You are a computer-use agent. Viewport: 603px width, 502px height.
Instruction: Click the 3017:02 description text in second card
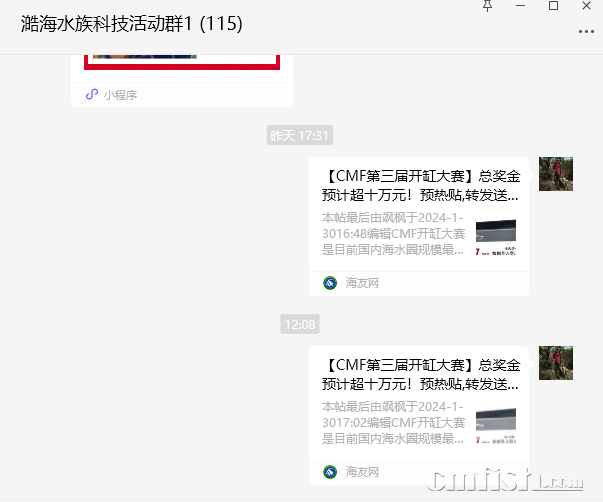393,423
